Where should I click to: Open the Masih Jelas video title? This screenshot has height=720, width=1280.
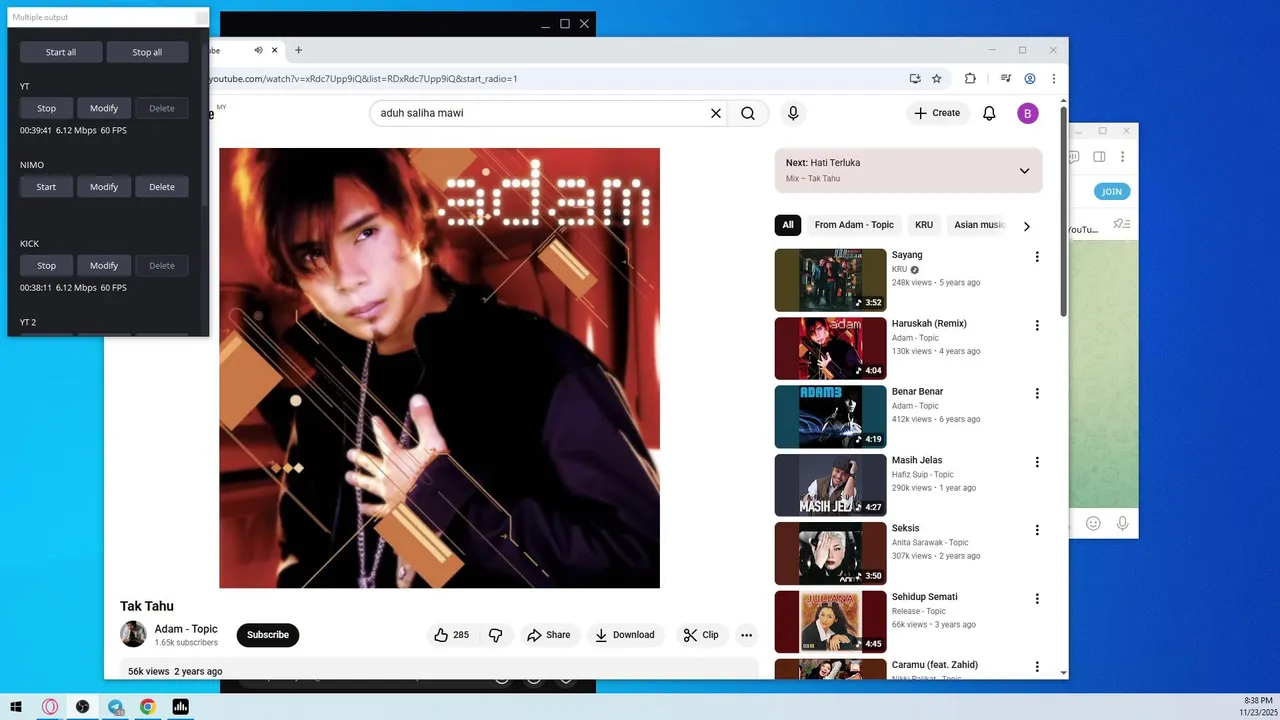pyautogui.click(x=917, y=460)
